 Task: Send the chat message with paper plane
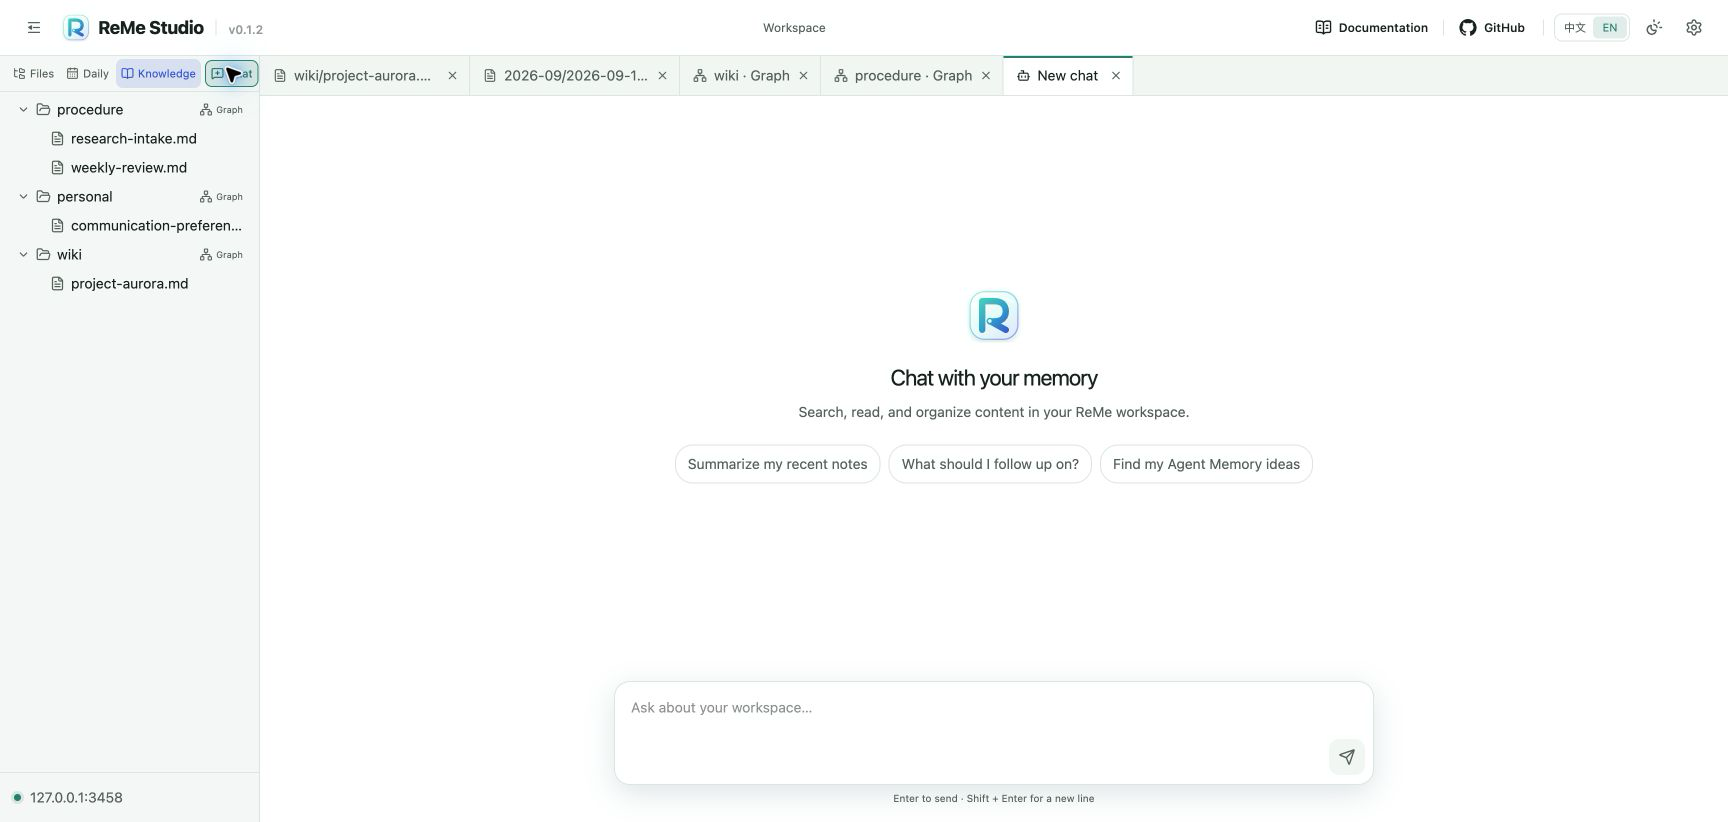1347,757
